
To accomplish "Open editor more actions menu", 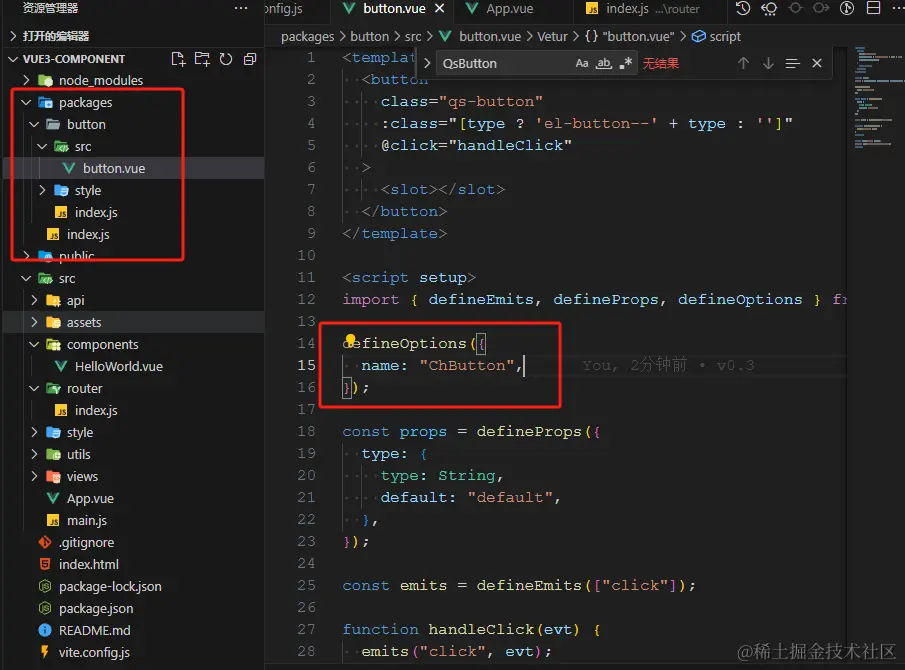I will pos(898,8).
